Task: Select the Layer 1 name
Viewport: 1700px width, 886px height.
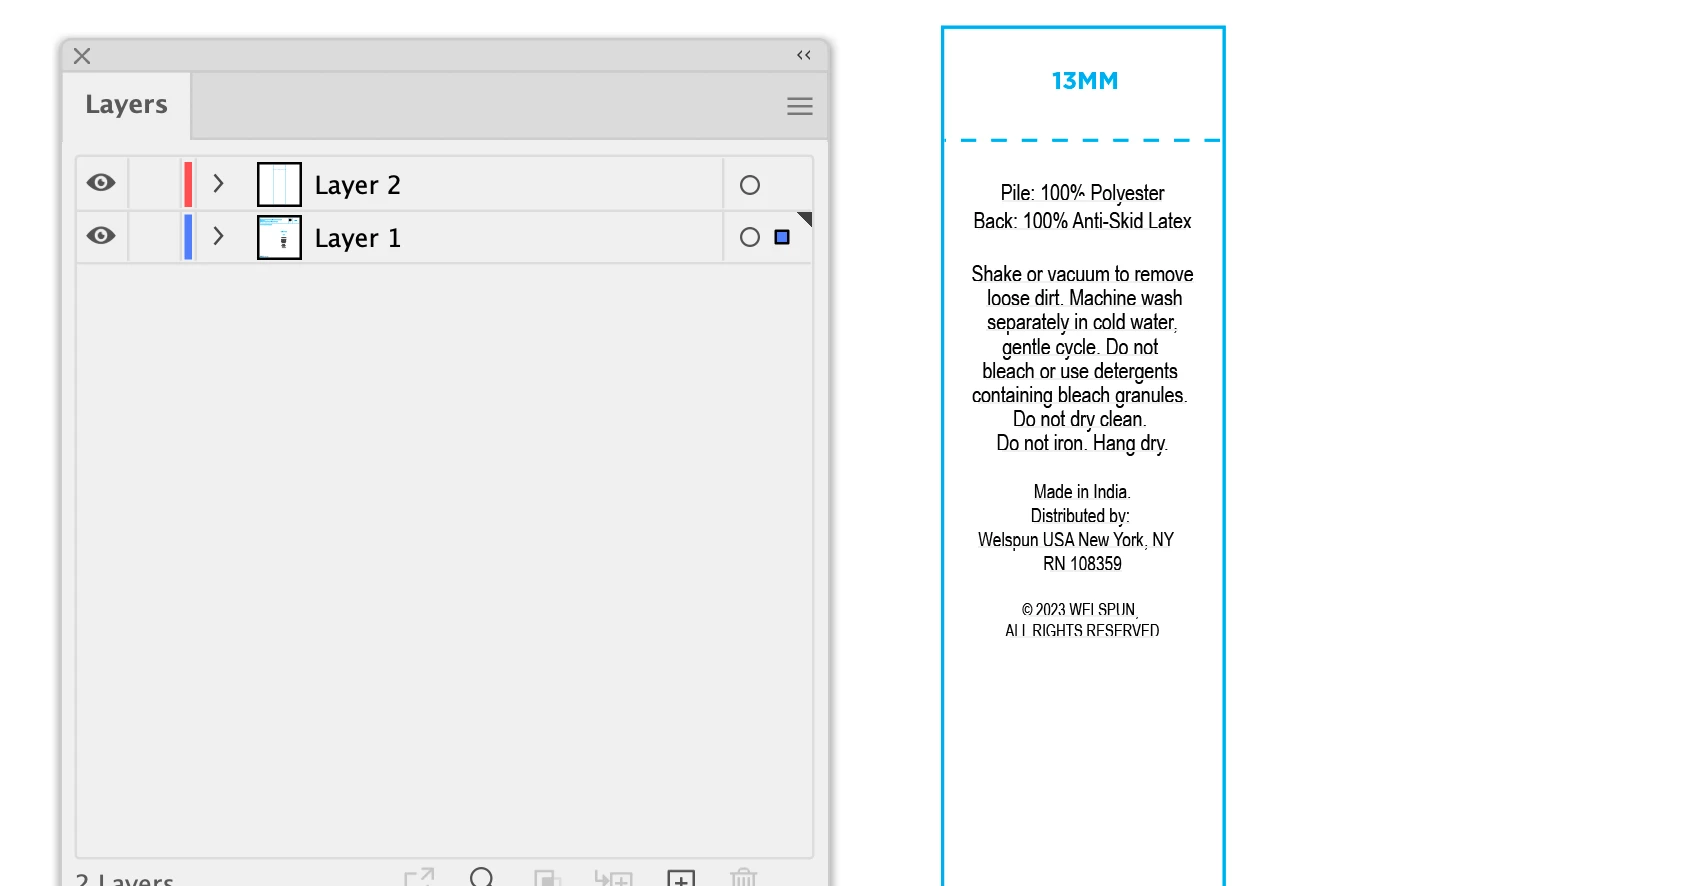Action: [x=358, y=238]
